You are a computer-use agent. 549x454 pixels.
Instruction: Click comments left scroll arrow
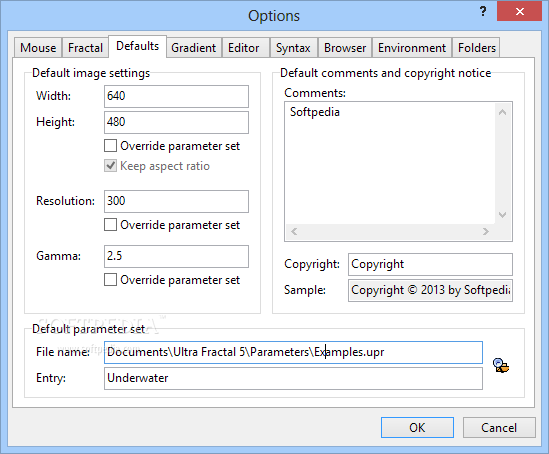coord(294,231)
